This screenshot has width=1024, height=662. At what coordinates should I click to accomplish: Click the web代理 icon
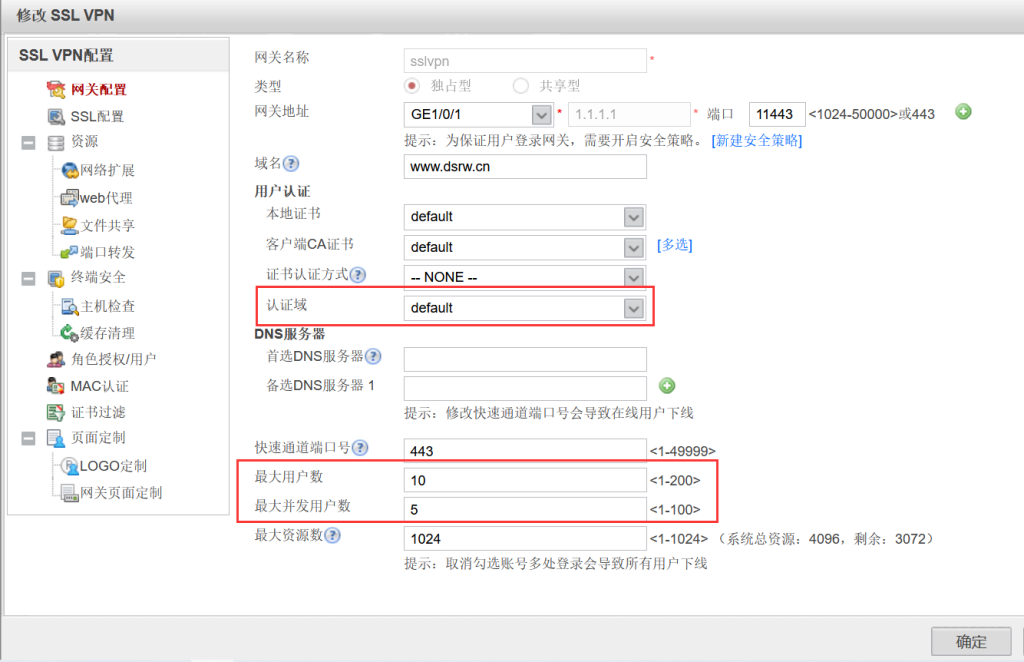tap(69, 198)
